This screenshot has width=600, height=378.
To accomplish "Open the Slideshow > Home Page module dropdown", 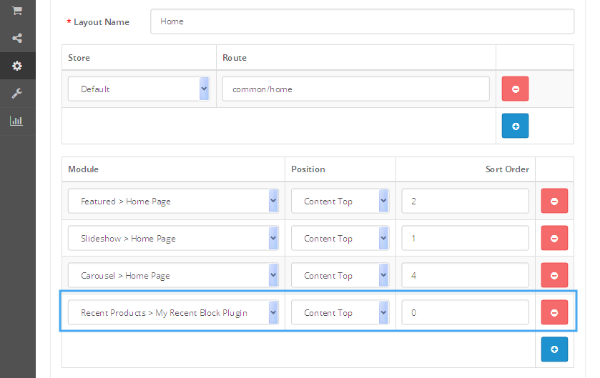I will click(173, 238).
